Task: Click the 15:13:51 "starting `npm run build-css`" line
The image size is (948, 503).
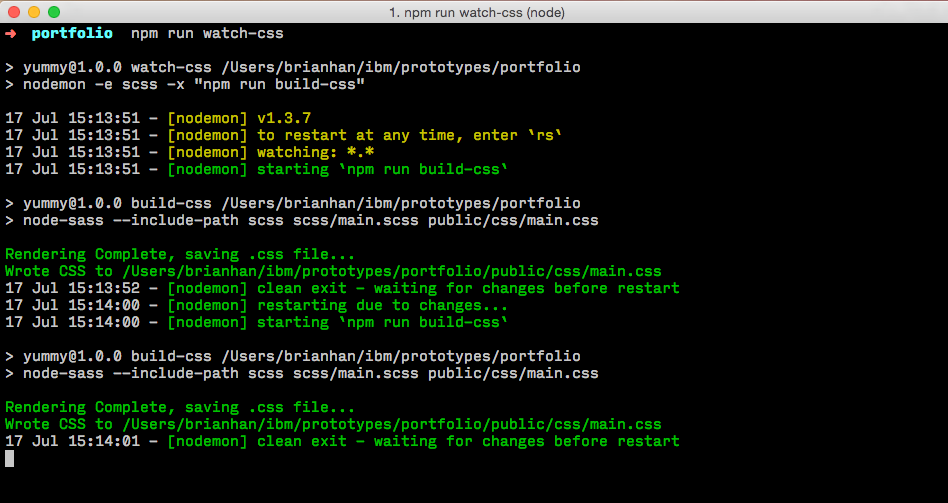Action: (256, 169)
